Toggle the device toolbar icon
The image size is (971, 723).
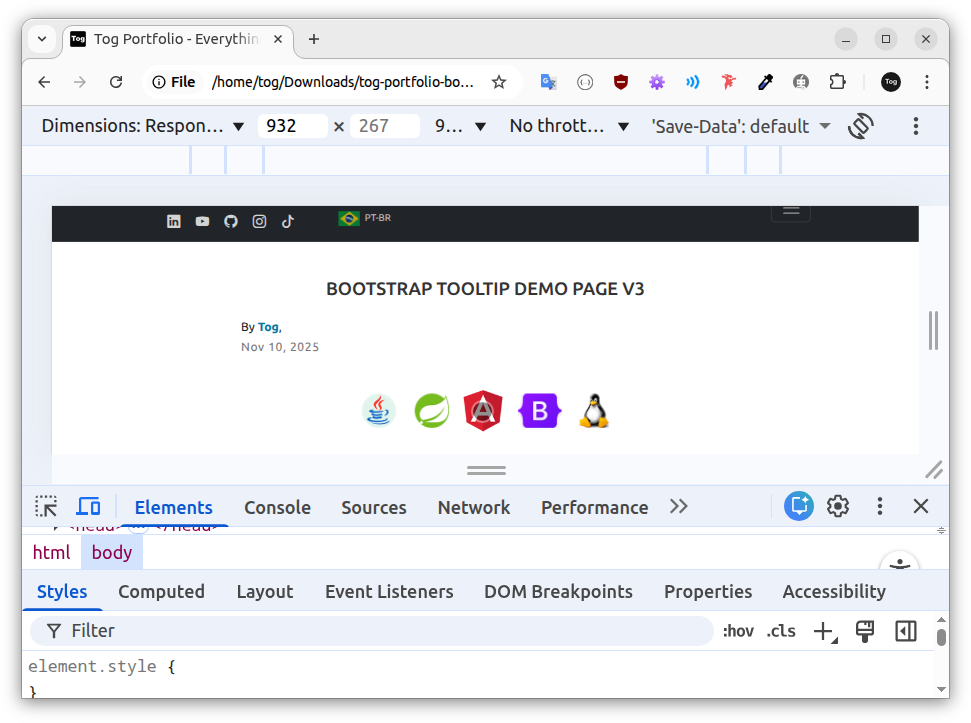[88, 506]
